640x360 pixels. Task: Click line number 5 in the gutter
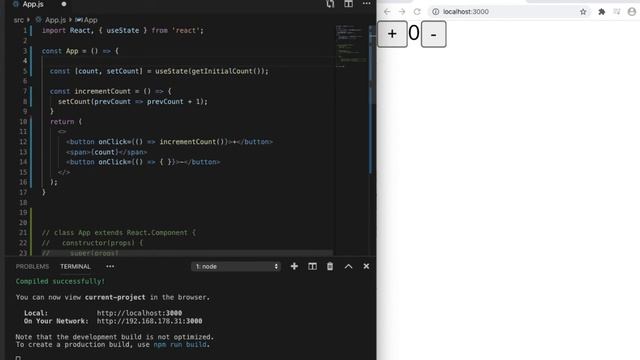click(x=25, y=71)
